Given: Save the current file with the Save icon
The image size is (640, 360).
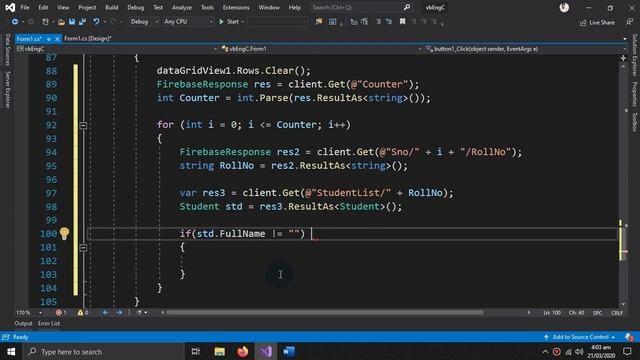Looking at the screenshot, I should (72, 22).
